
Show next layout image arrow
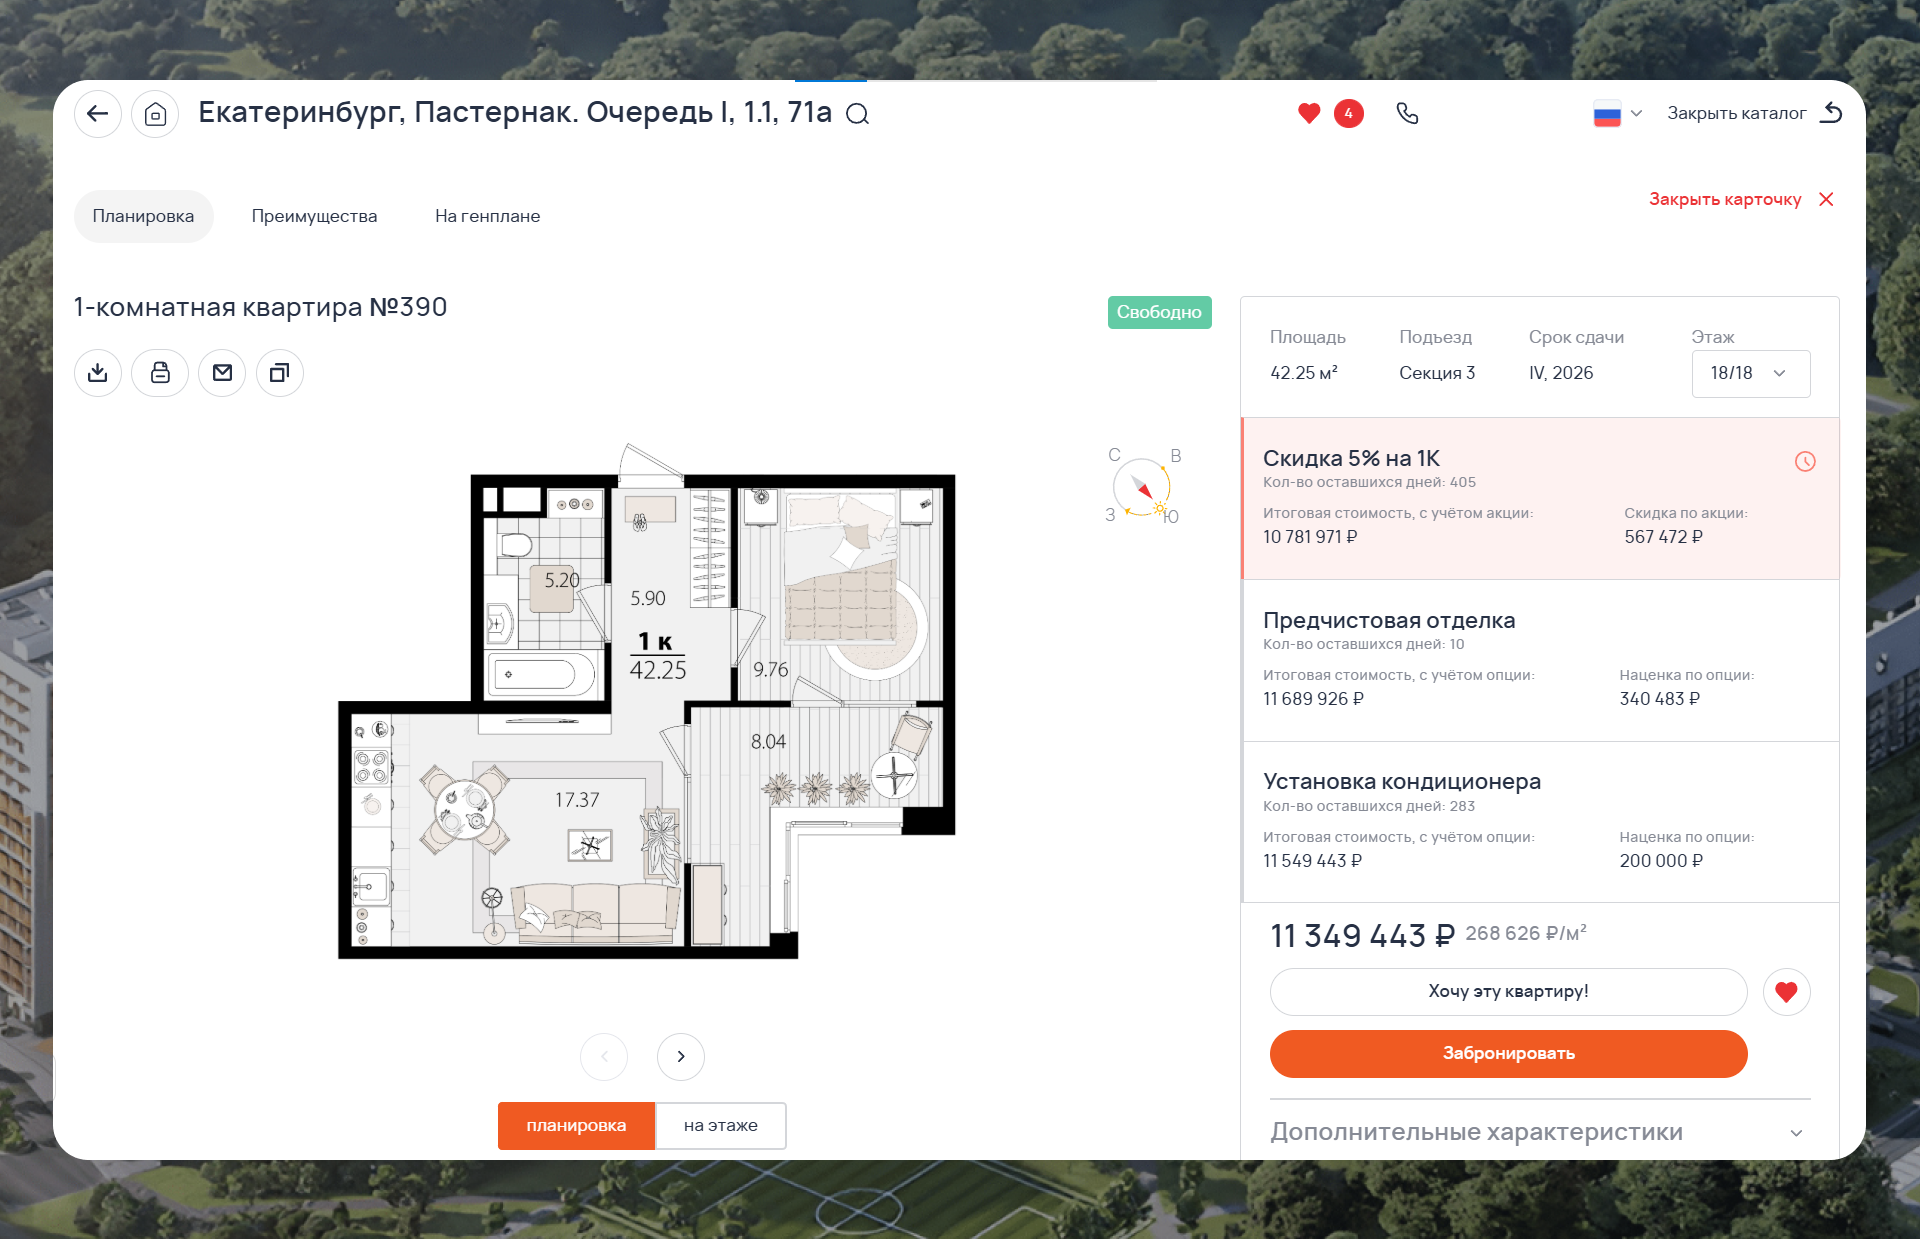coord(681,1057)
